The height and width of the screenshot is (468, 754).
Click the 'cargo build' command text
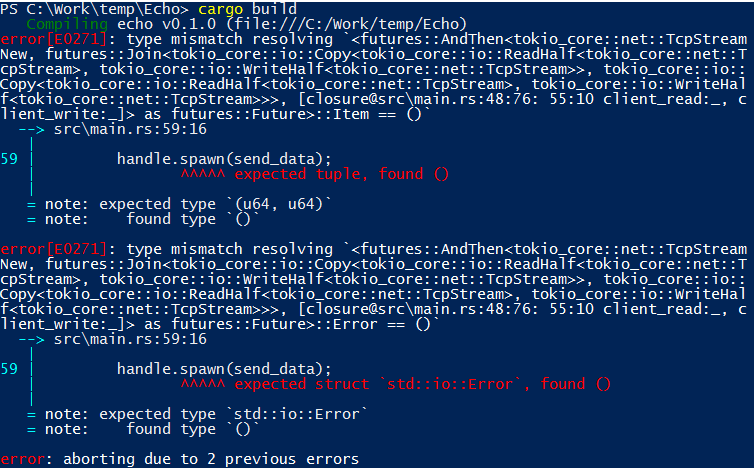pyautogui.click(x=247, y=9)
